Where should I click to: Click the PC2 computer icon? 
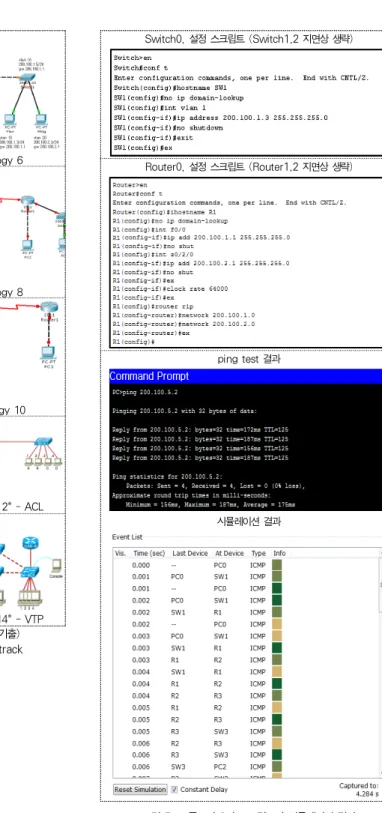[x=26, y=245]
